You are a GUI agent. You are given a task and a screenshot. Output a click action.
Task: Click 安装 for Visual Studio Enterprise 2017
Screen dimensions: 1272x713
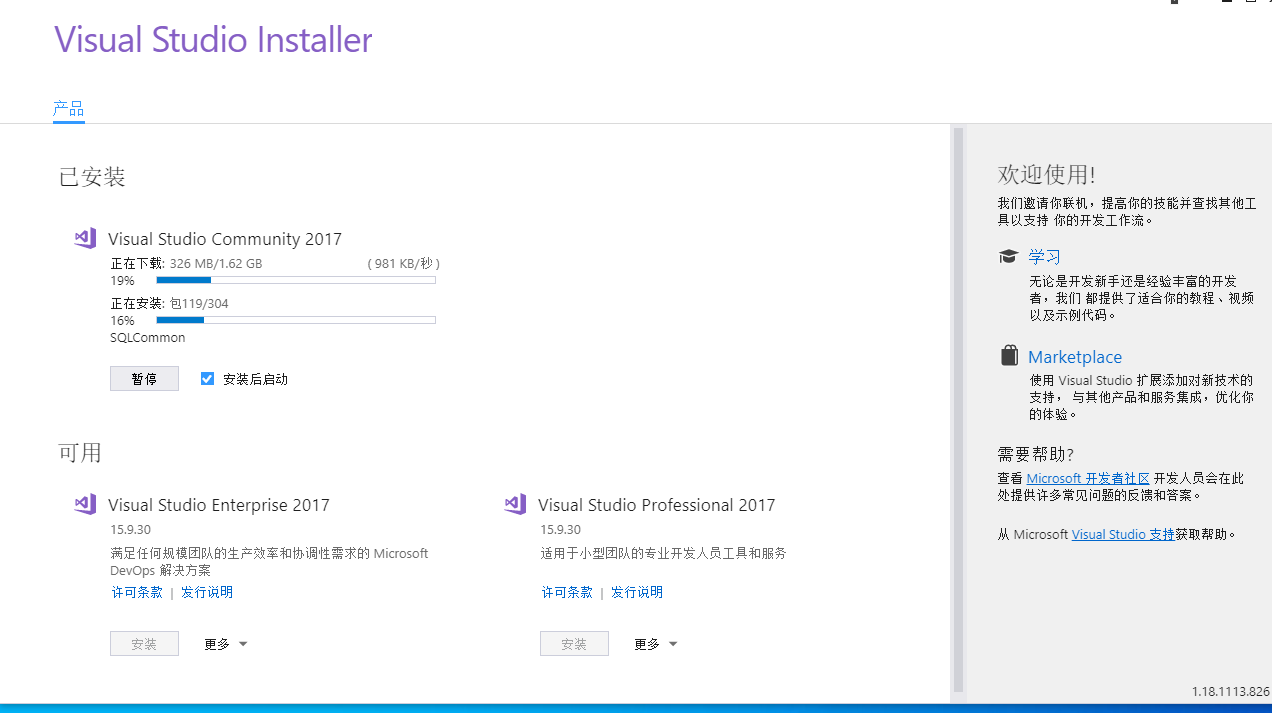pos(144,643)
